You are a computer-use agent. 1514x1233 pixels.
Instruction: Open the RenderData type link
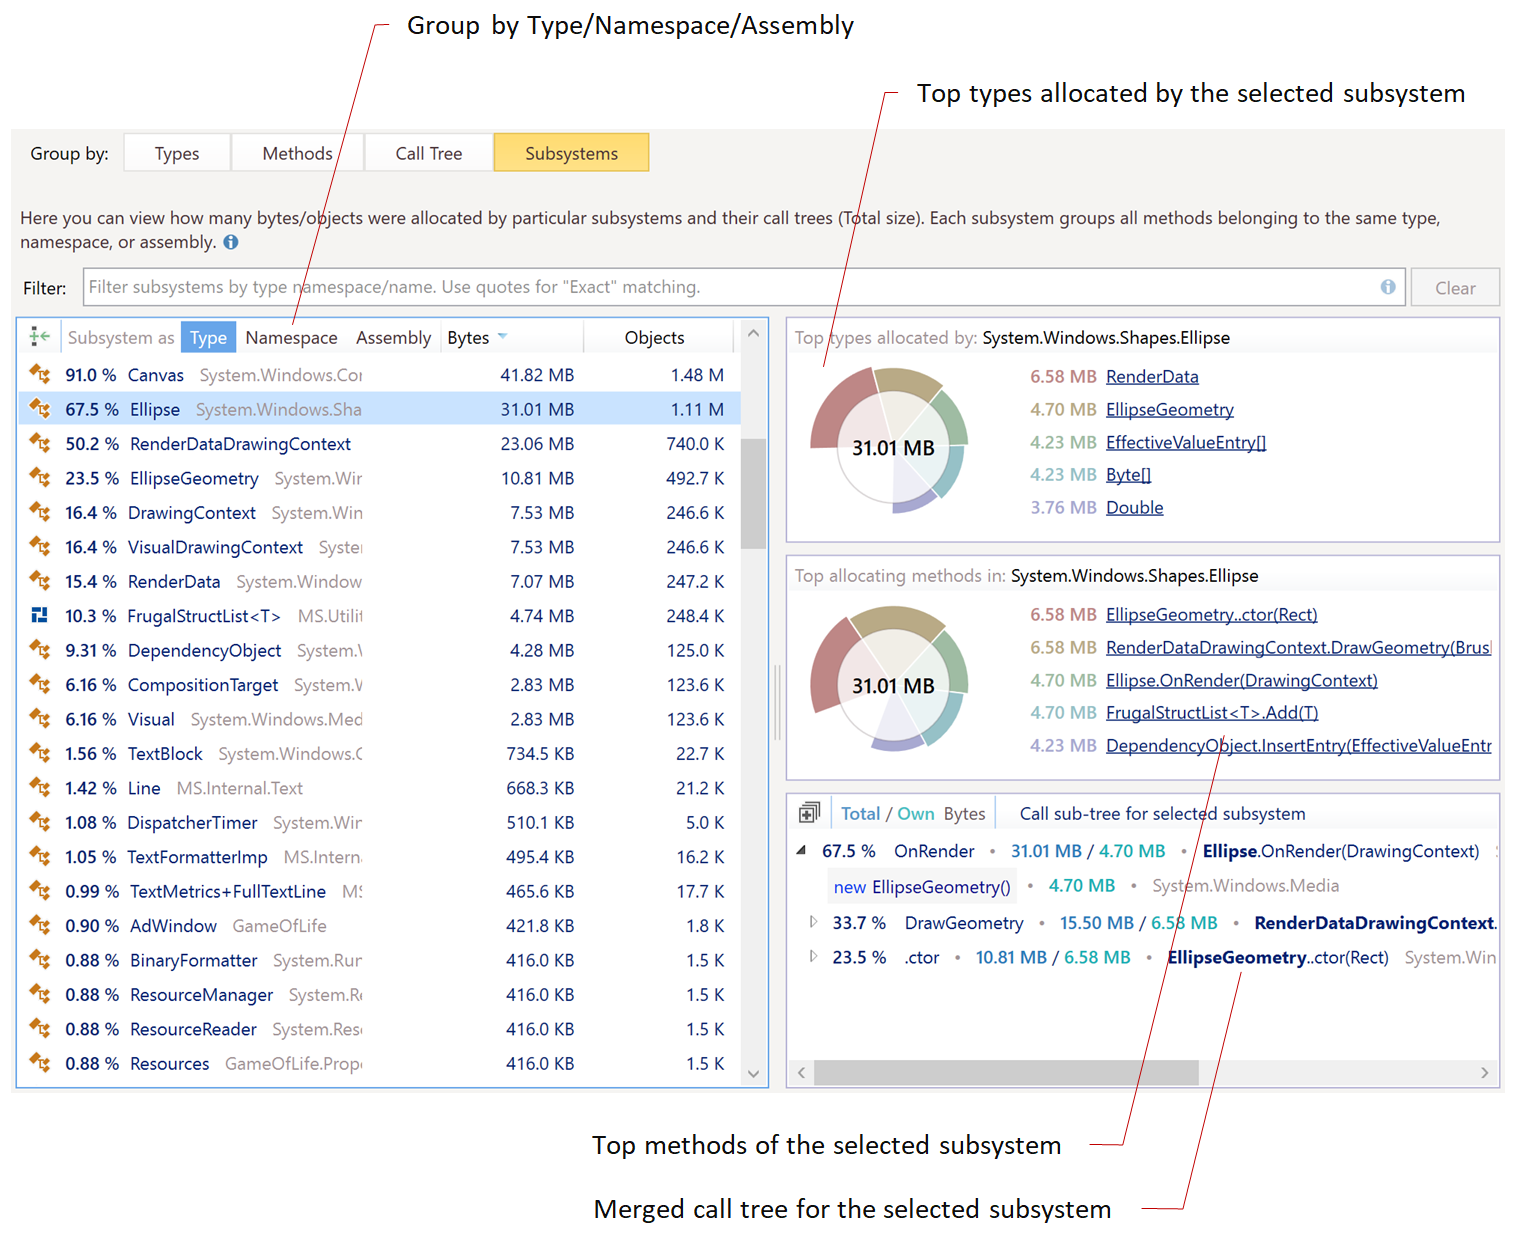[1152, 377]
